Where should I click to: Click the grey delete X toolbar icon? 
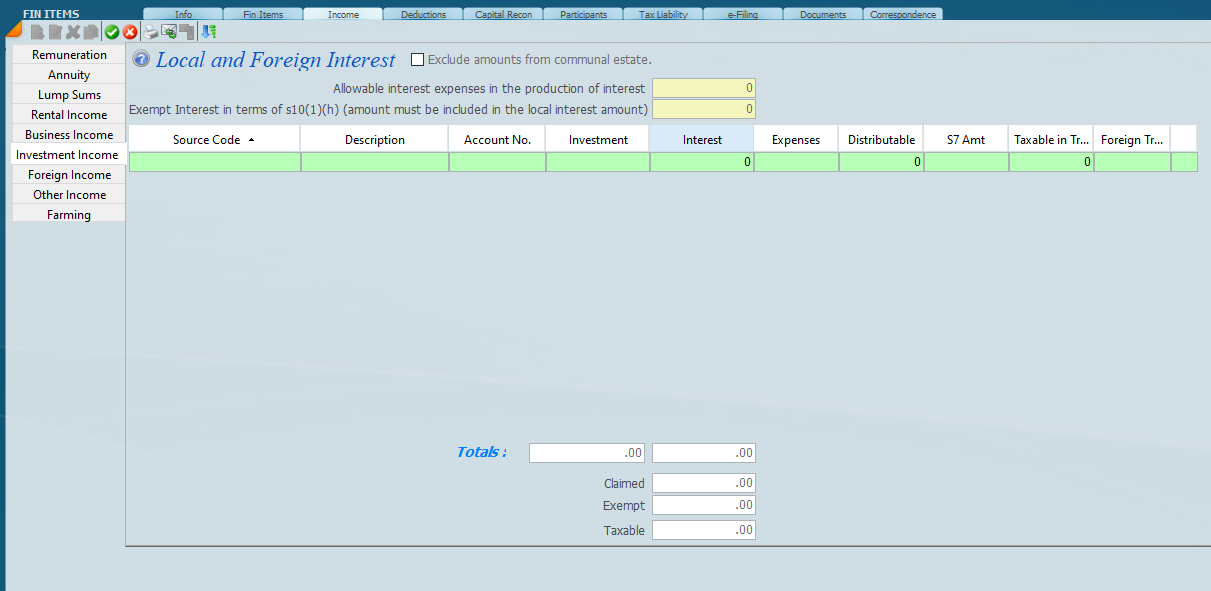click(x=73, y=32)
